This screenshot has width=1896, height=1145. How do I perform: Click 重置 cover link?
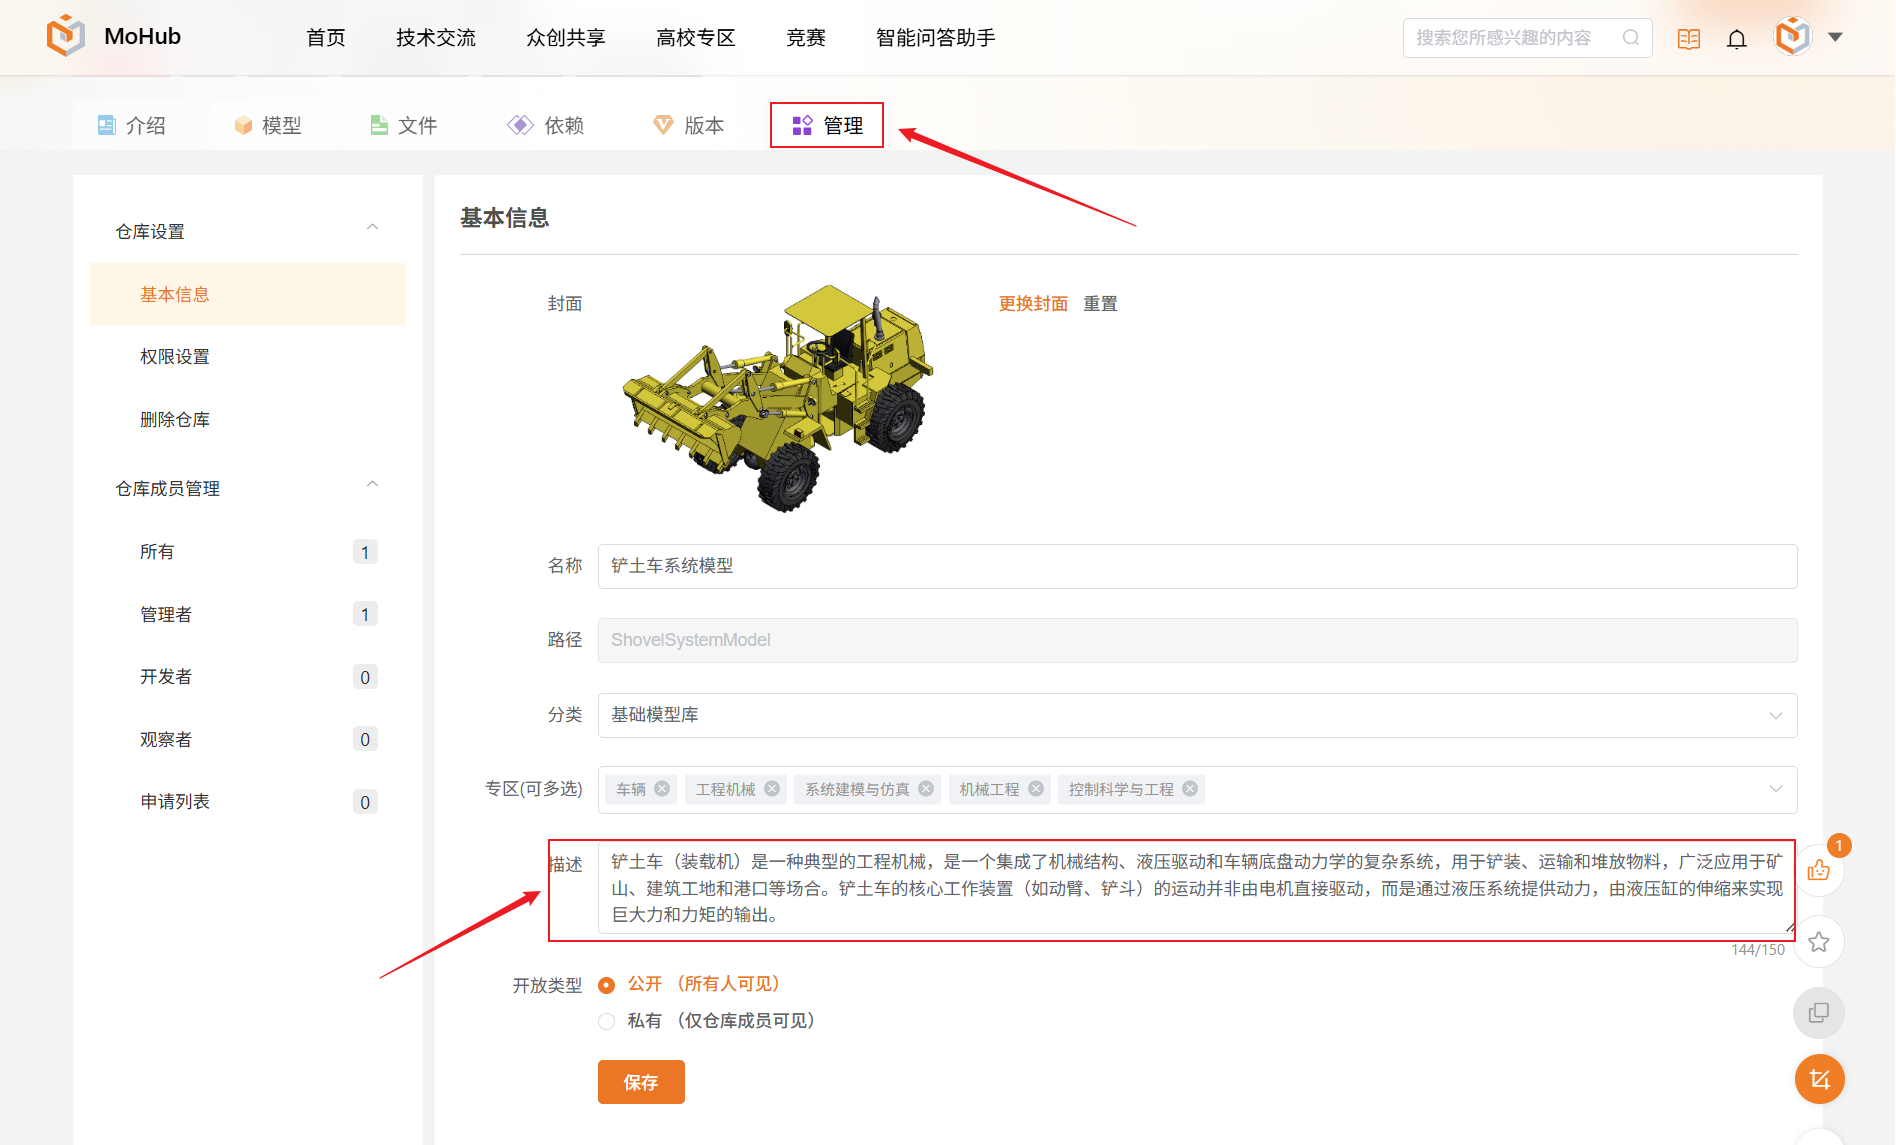point(1100,303)
